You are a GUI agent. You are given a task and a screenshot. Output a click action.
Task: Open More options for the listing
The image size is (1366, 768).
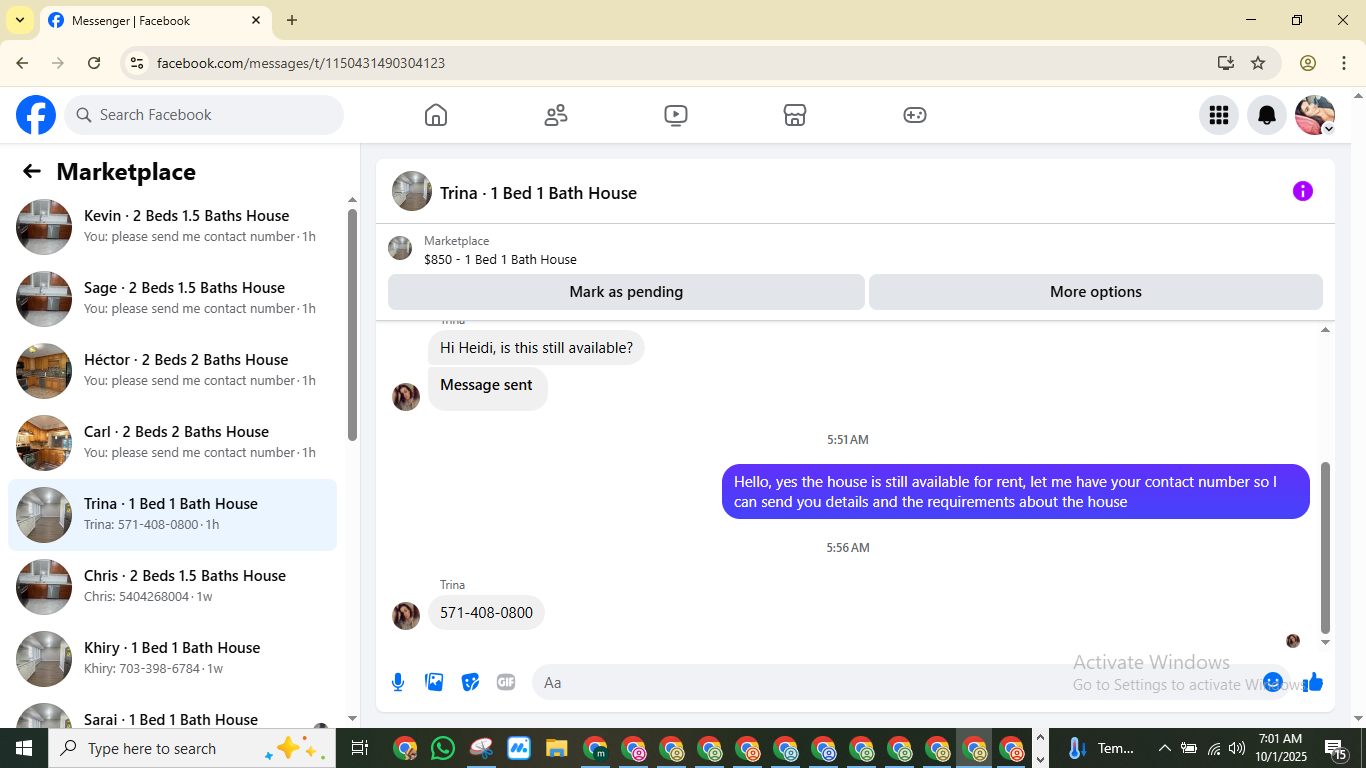pos(1096,292)
